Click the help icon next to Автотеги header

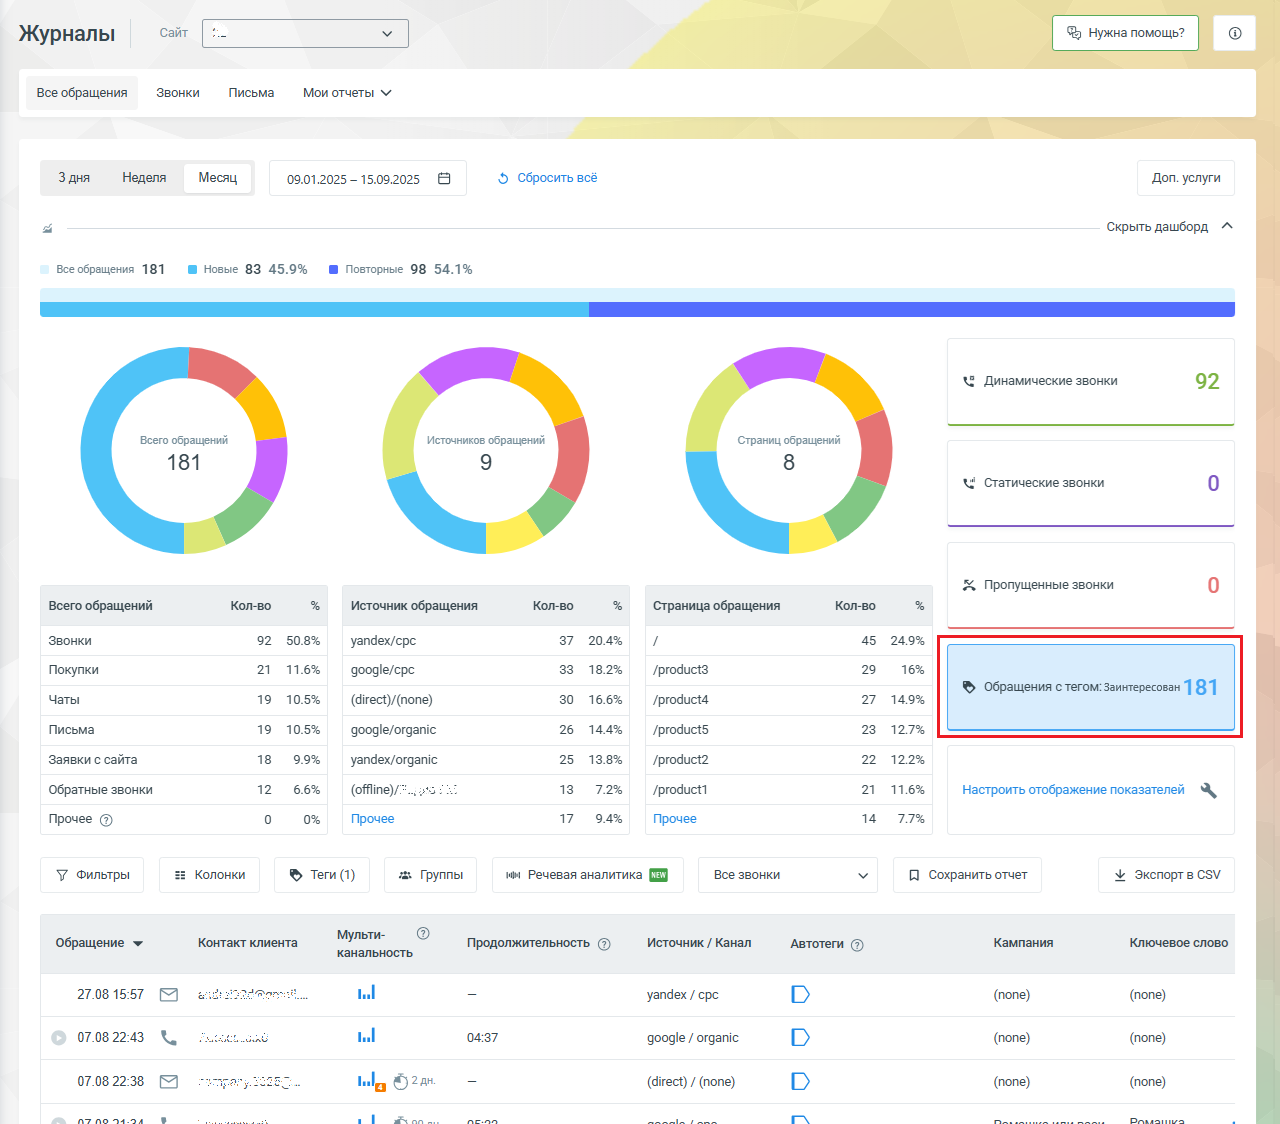857,944
